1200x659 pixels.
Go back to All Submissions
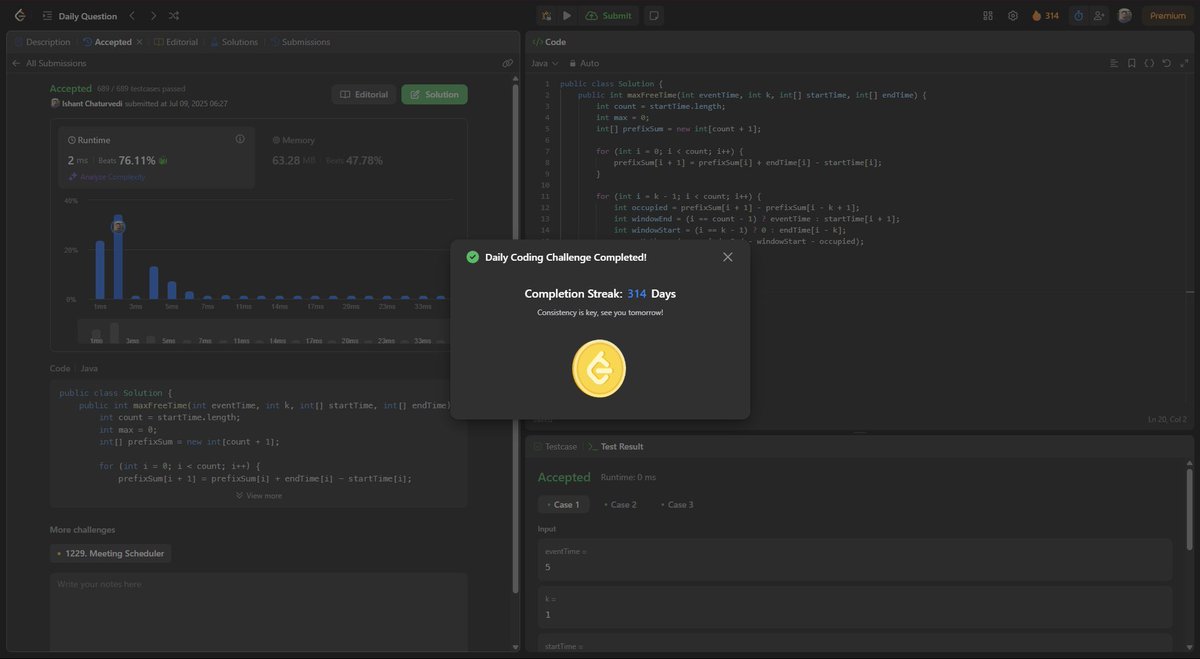(x=49, y=63)
